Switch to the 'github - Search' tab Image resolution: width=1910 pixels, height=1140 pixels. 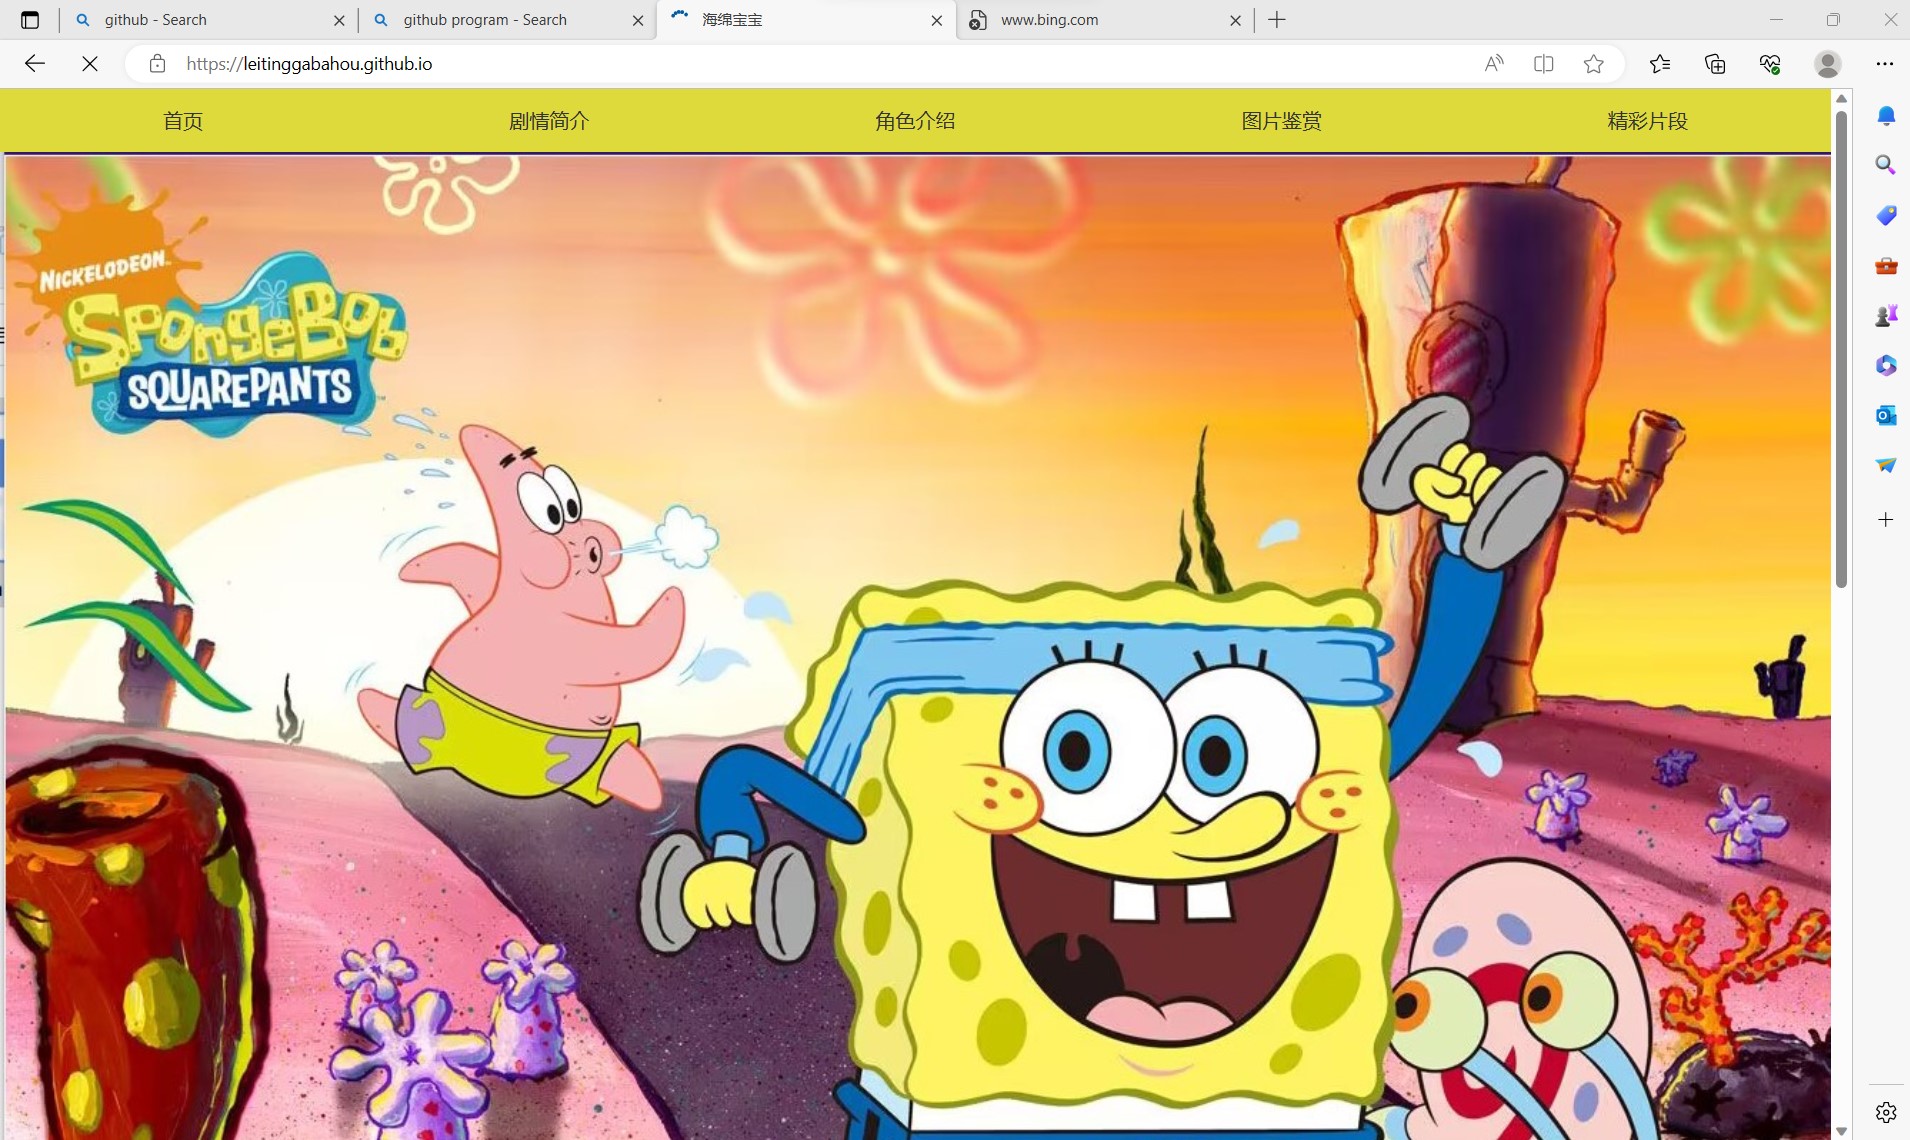tap(209, 20)
